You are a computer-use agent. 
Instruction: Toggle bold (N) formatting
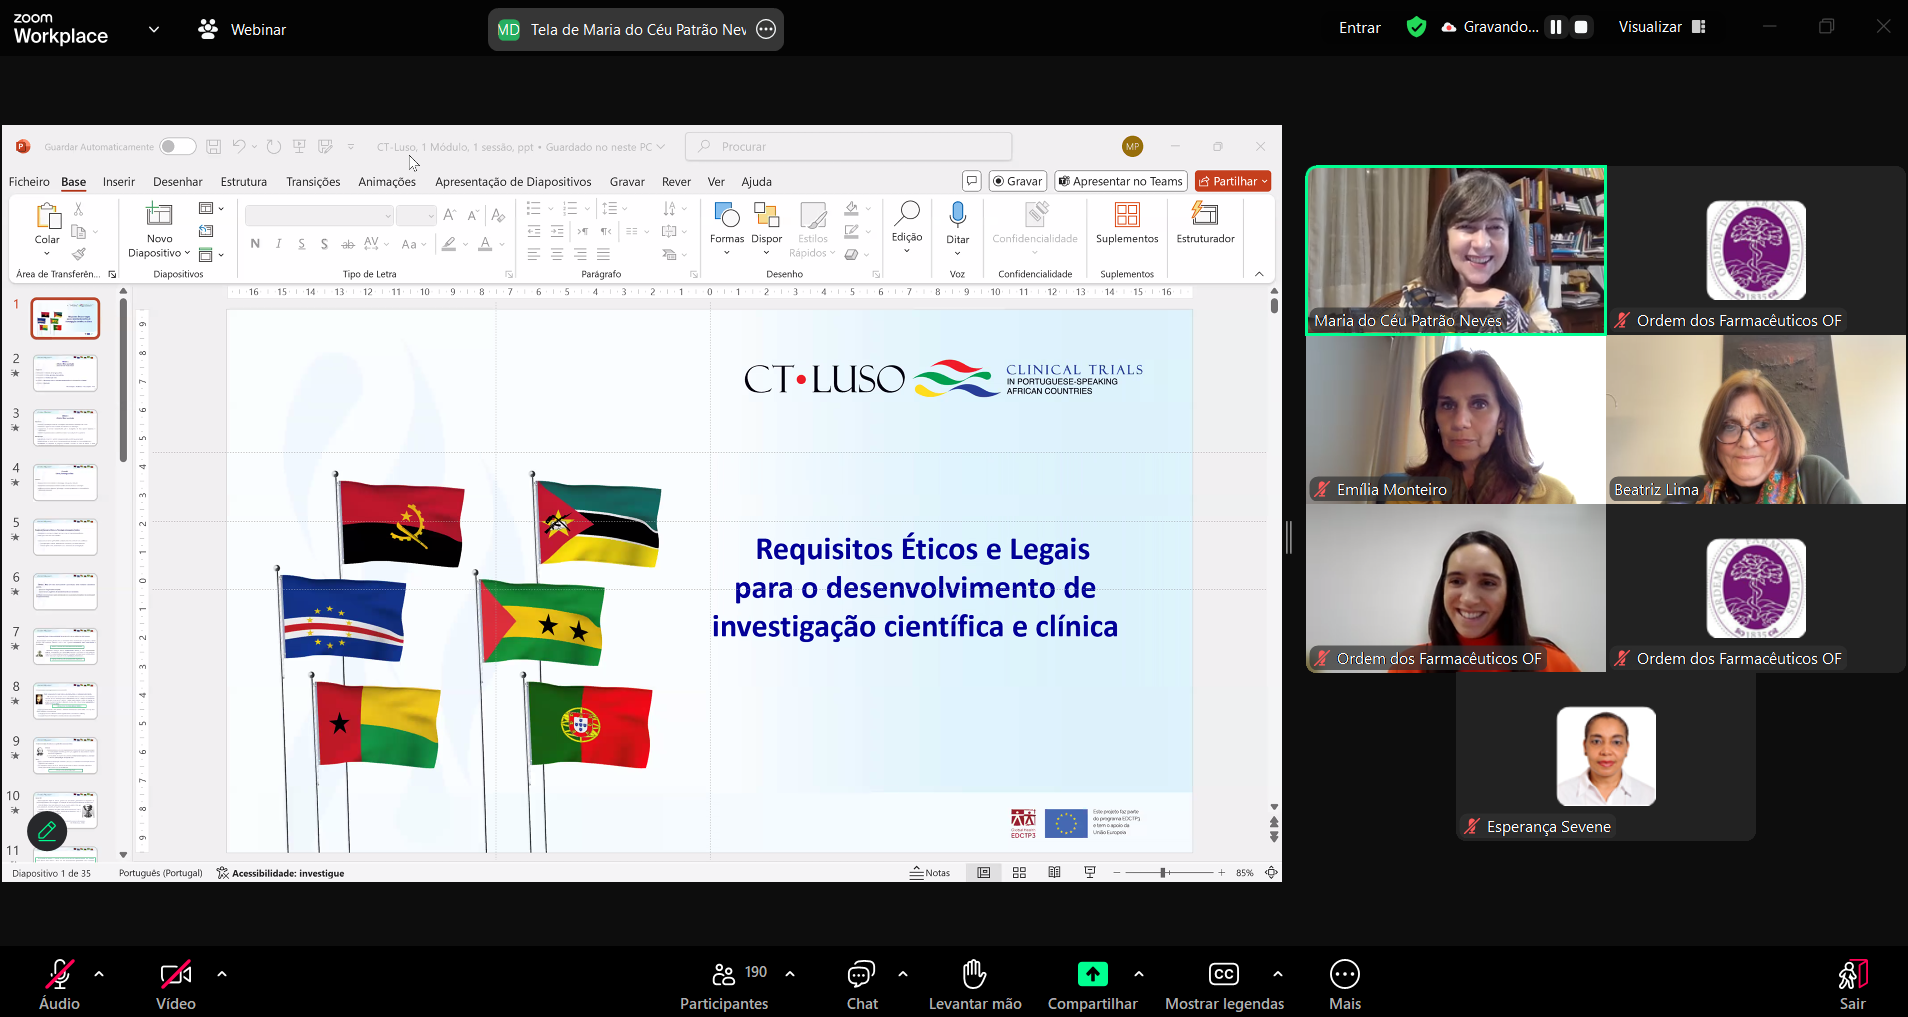tap(255, 244)
